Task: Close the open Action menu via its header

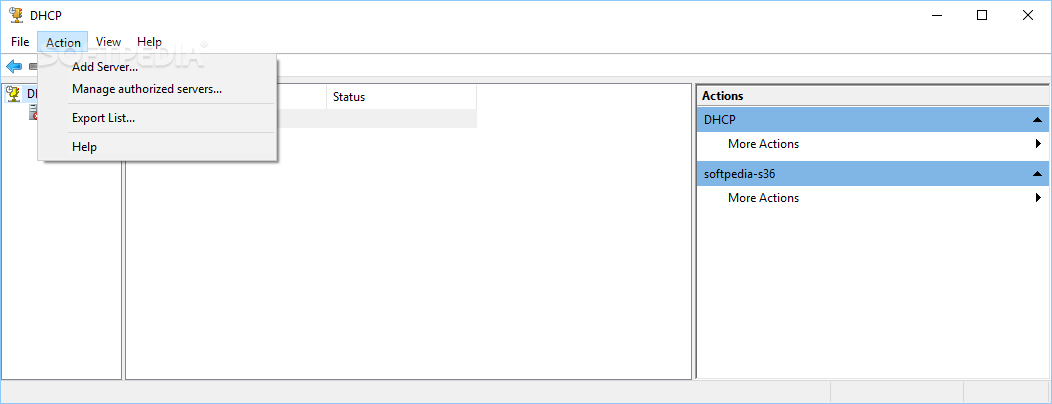Action: pos(63,42)
